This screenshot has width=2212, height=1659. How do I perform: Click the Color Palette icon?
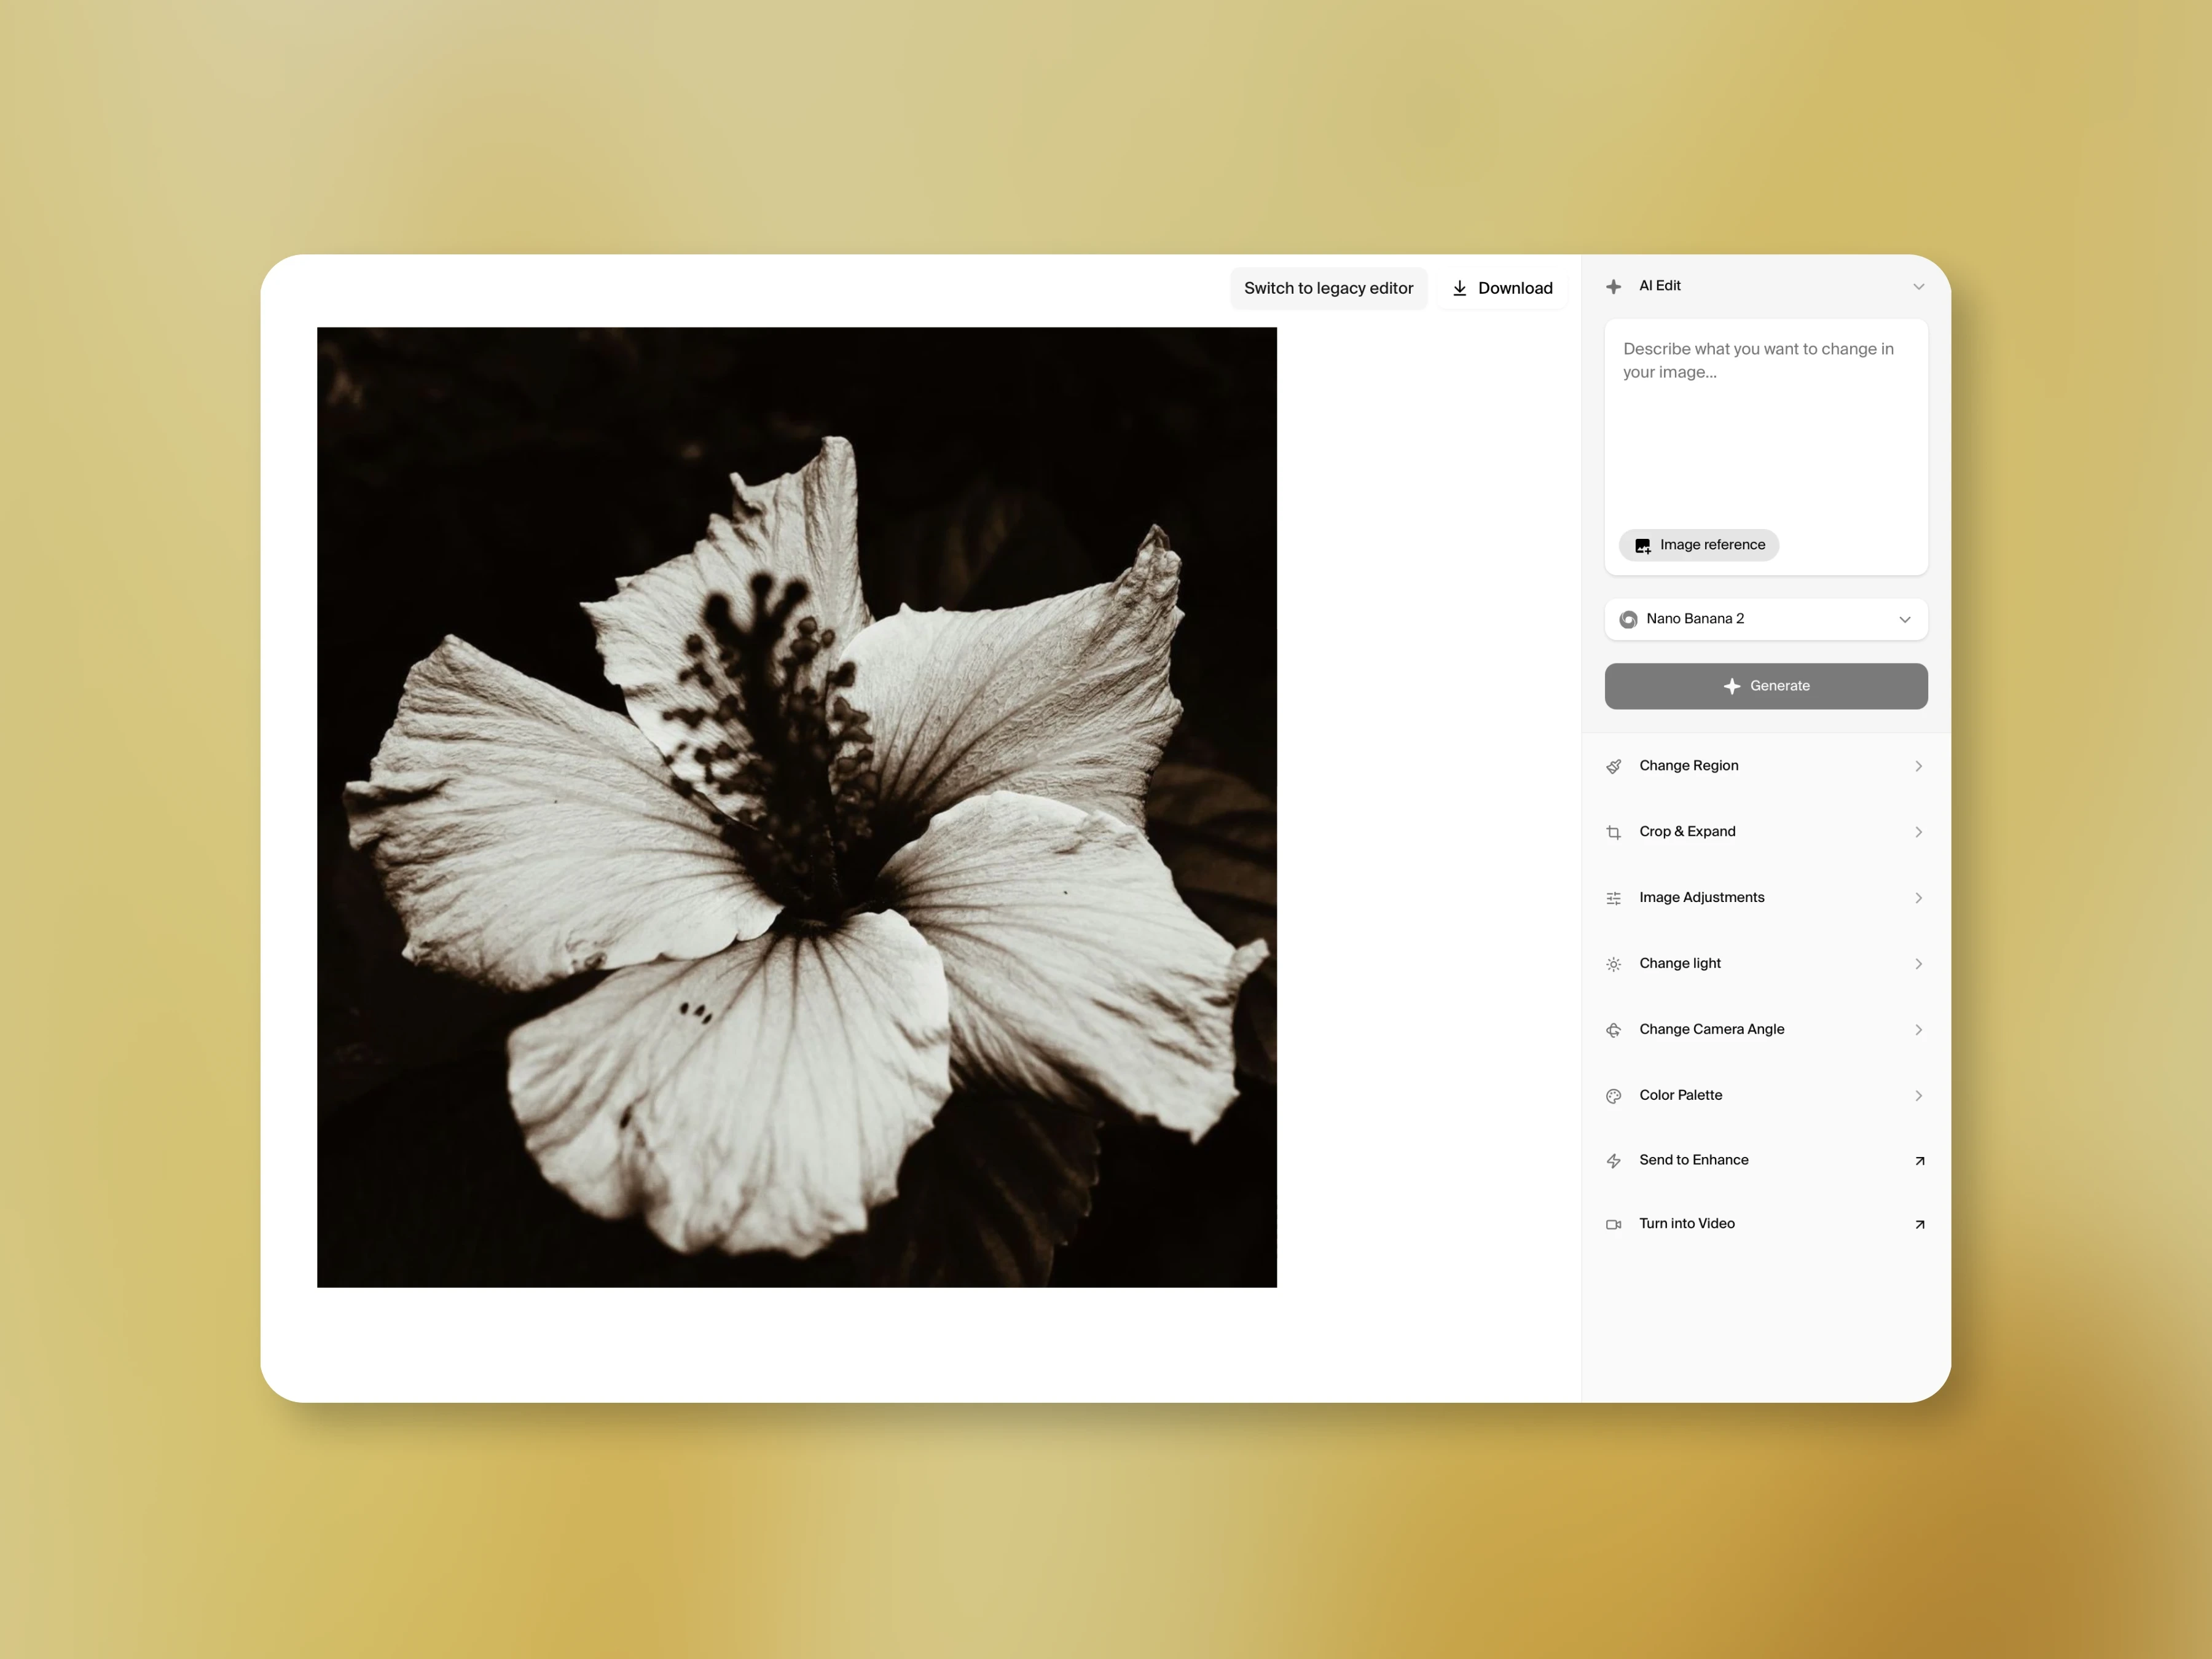(1613, 1096)
